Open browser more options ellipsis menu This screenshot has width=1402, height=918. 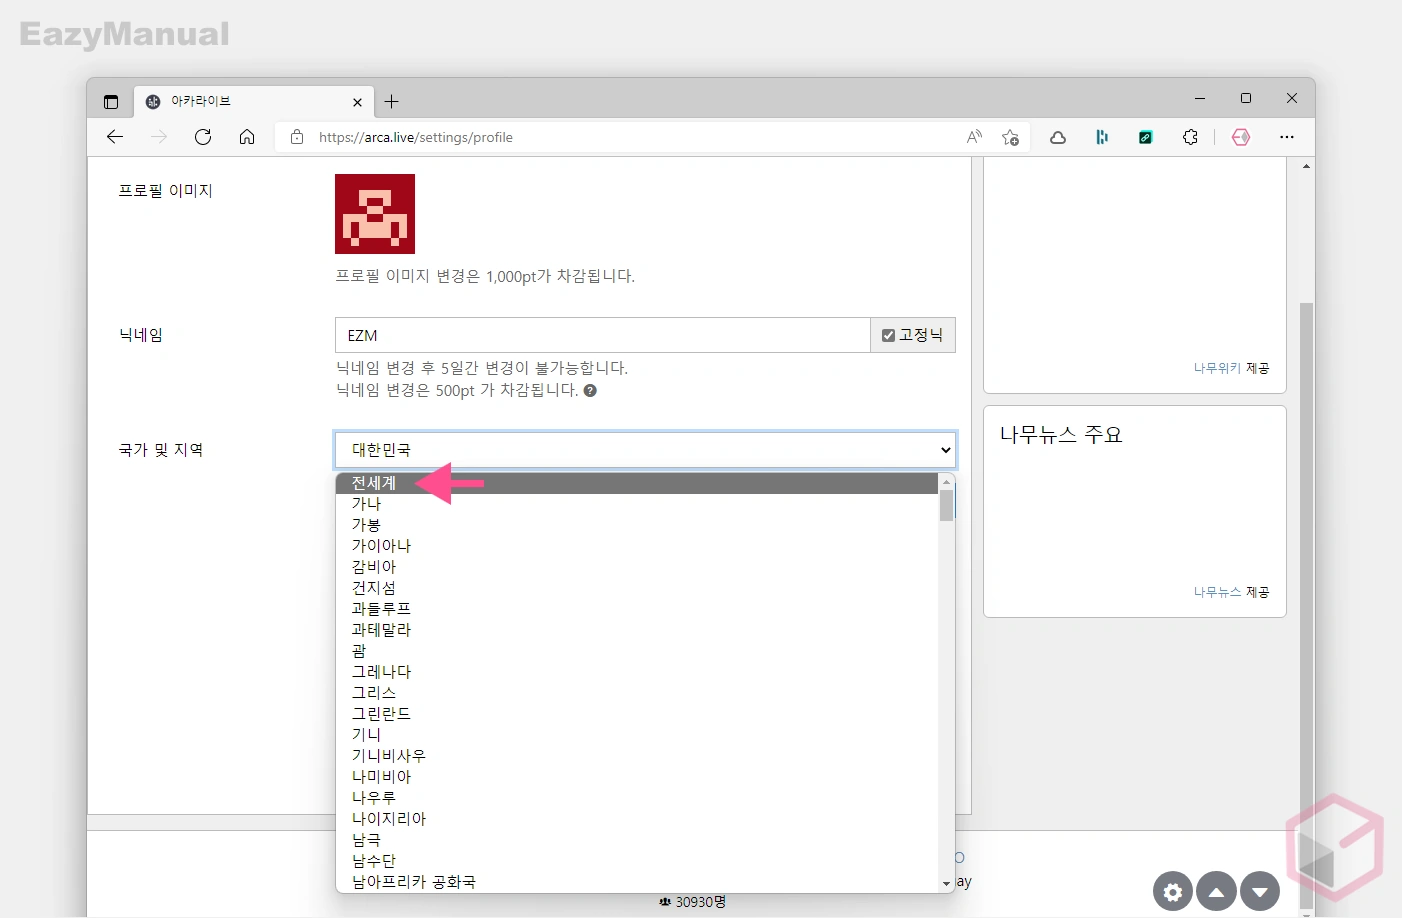(x=1287, y=137)
